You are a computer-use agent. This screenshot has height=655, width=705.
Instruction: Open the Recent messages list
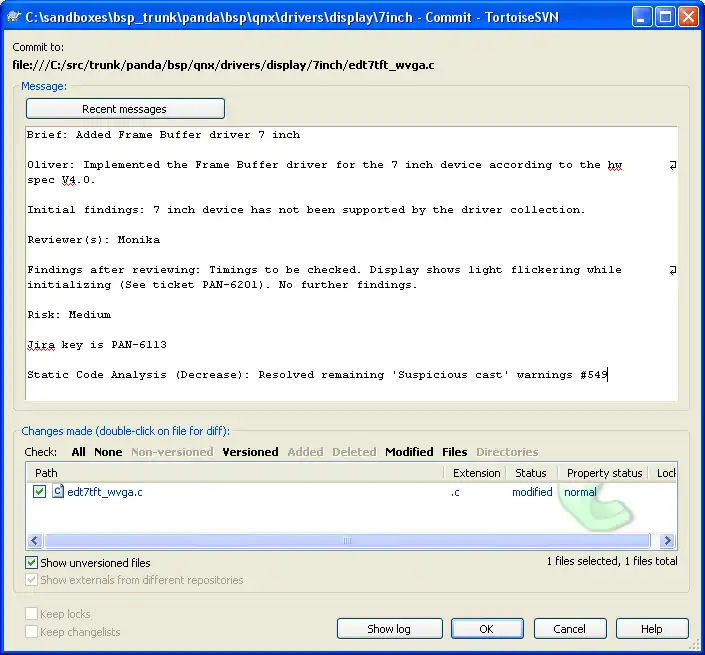(x=125, y=109)
